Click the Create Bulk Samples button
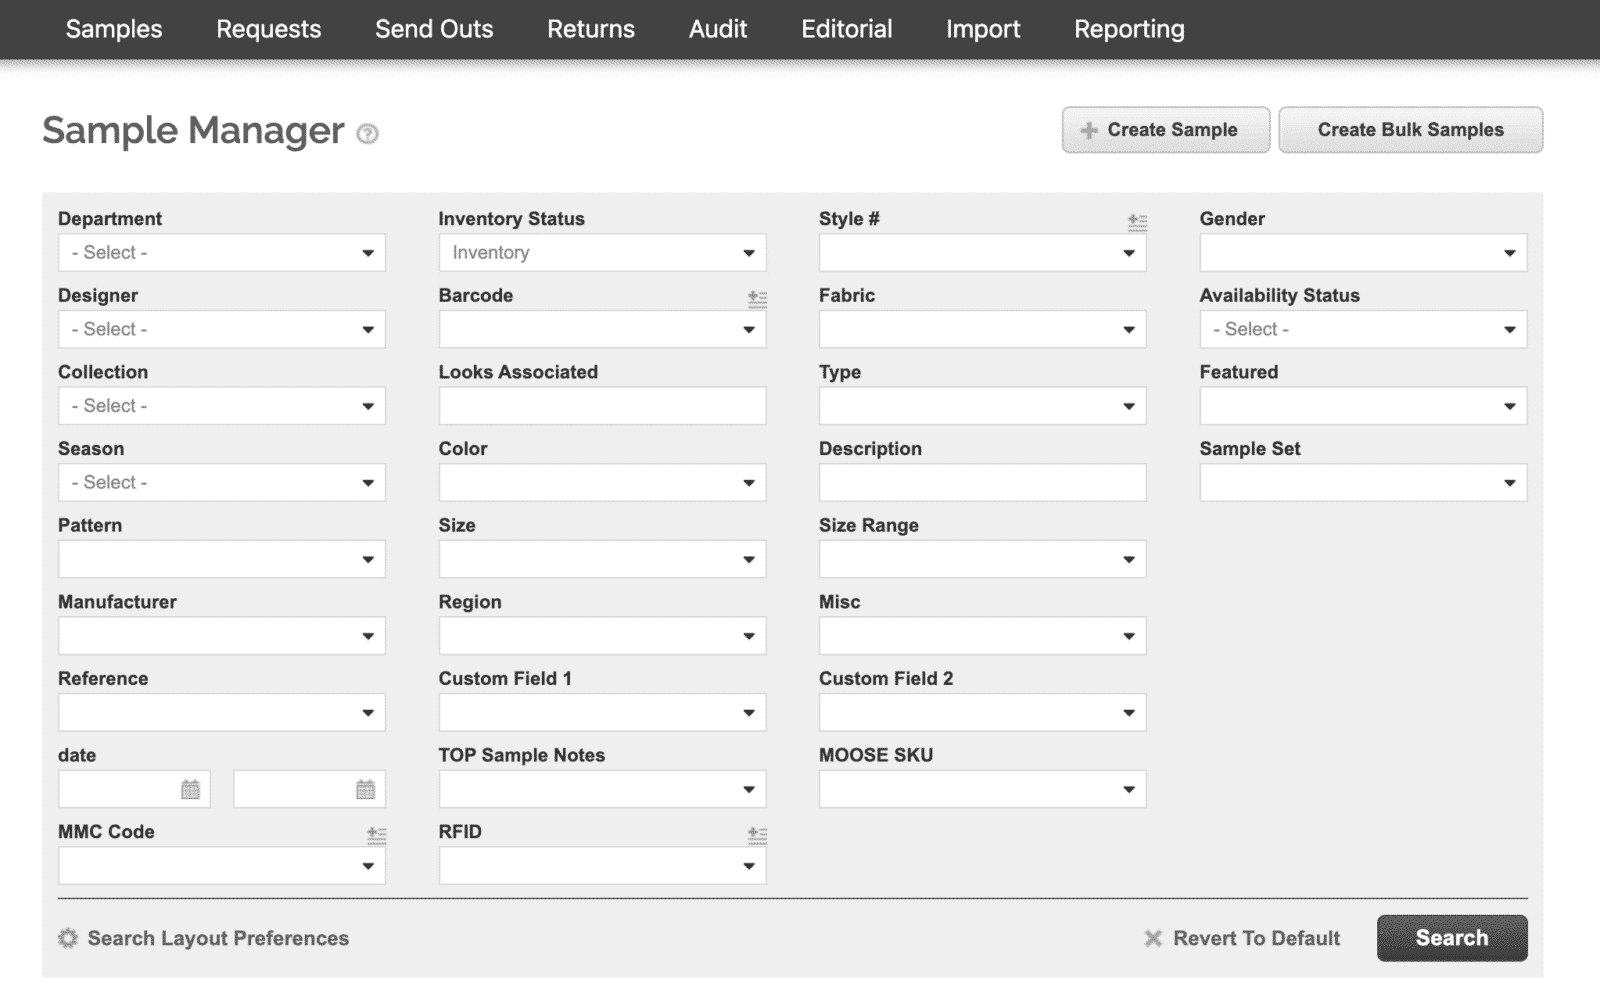 pyautogui.click(x=1410, y=129)
